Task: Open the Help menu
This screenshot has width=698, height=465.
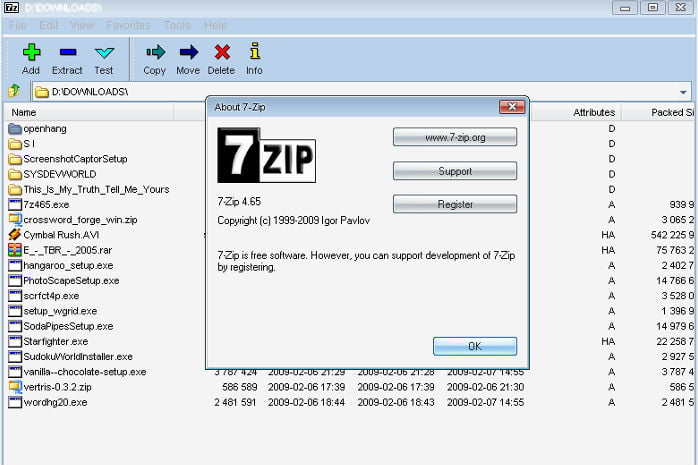Action: (215, 25)
